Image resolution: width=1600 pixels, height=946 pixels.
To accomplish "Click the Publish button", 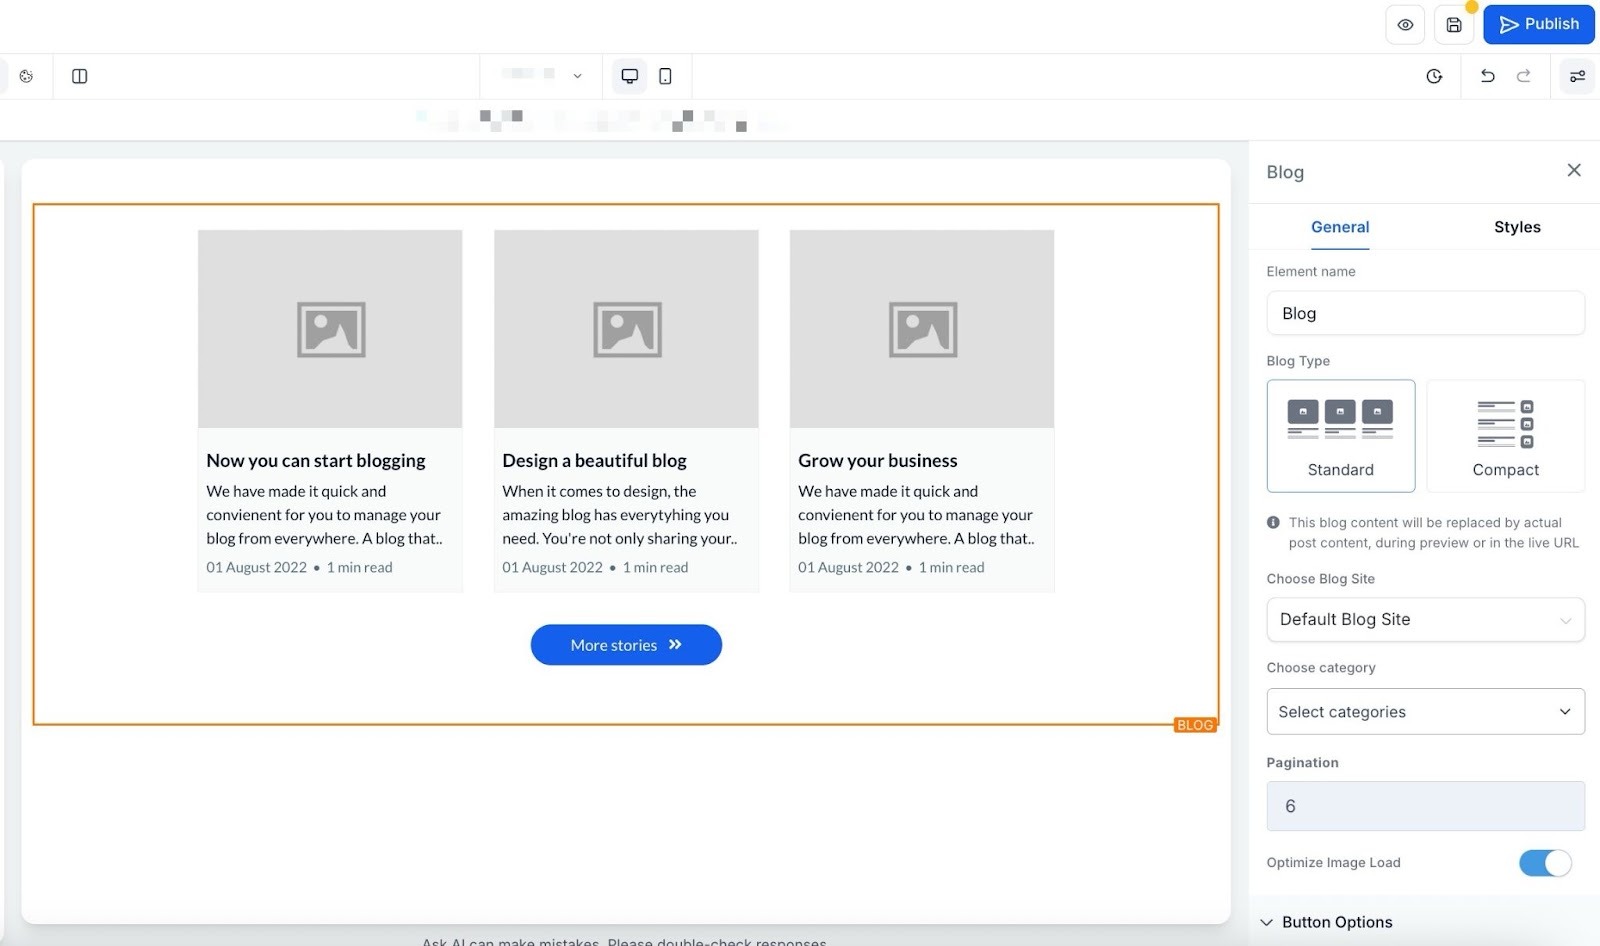I will click(x=1539, y=25).
